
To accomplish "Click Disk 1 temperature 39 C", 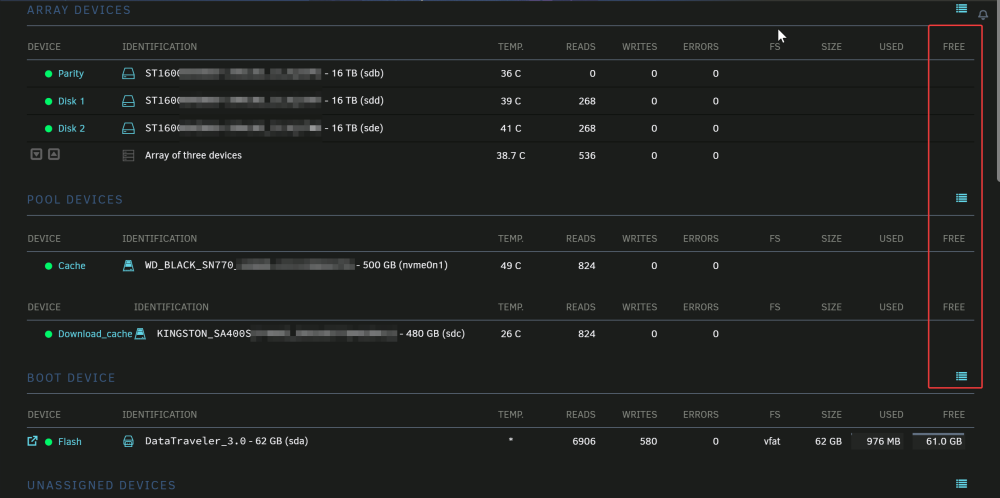I will [511, 101].
